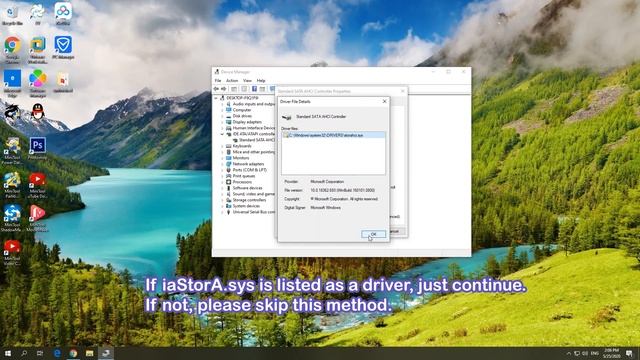Open MiniTool Video Converter shortcut

point(12,252)
